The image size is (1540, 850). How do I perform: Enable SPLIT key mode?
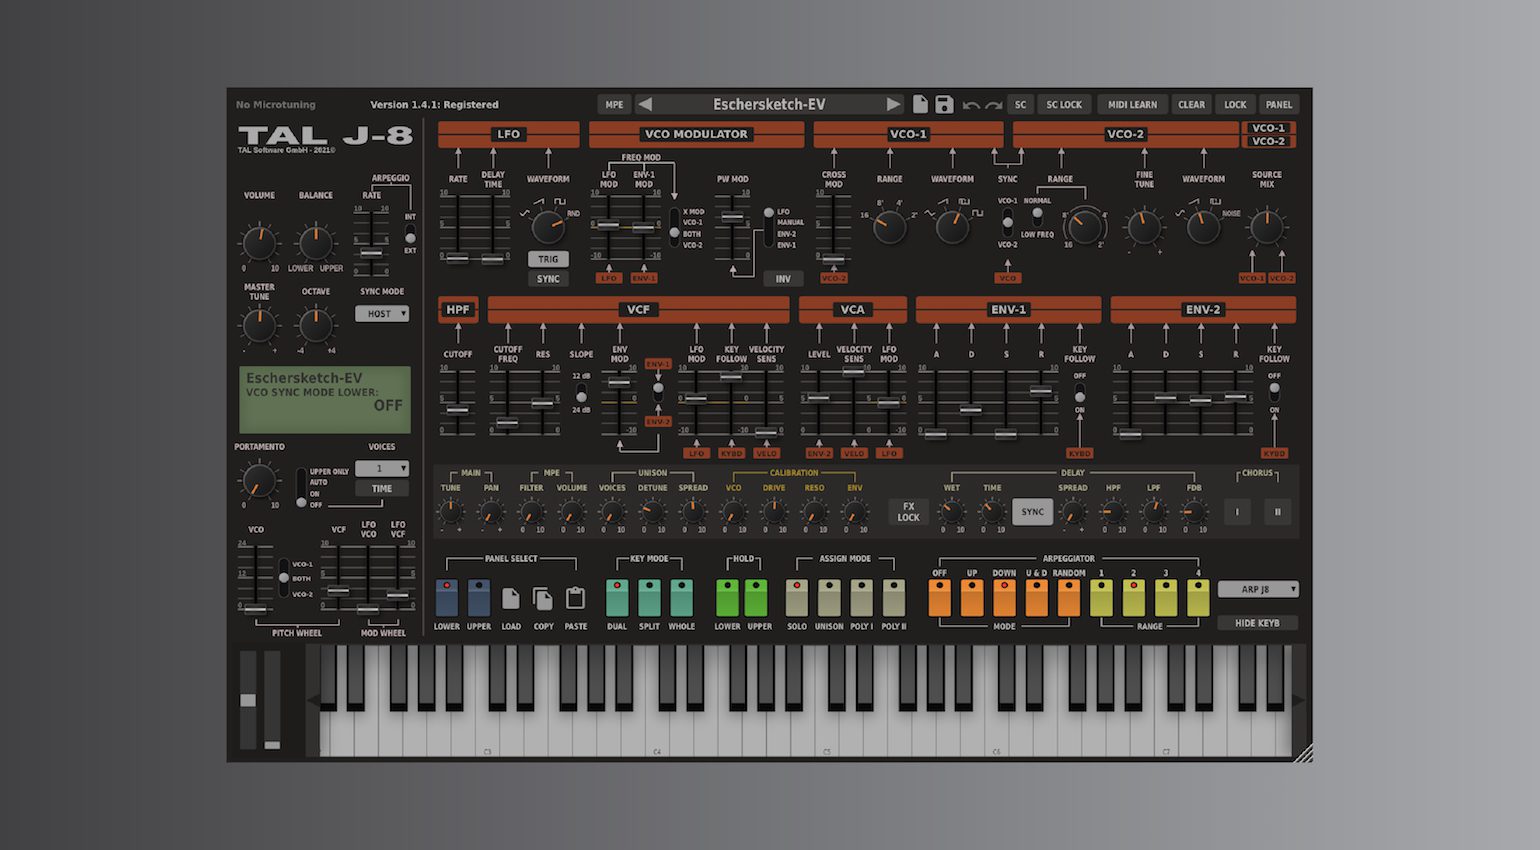649,596
